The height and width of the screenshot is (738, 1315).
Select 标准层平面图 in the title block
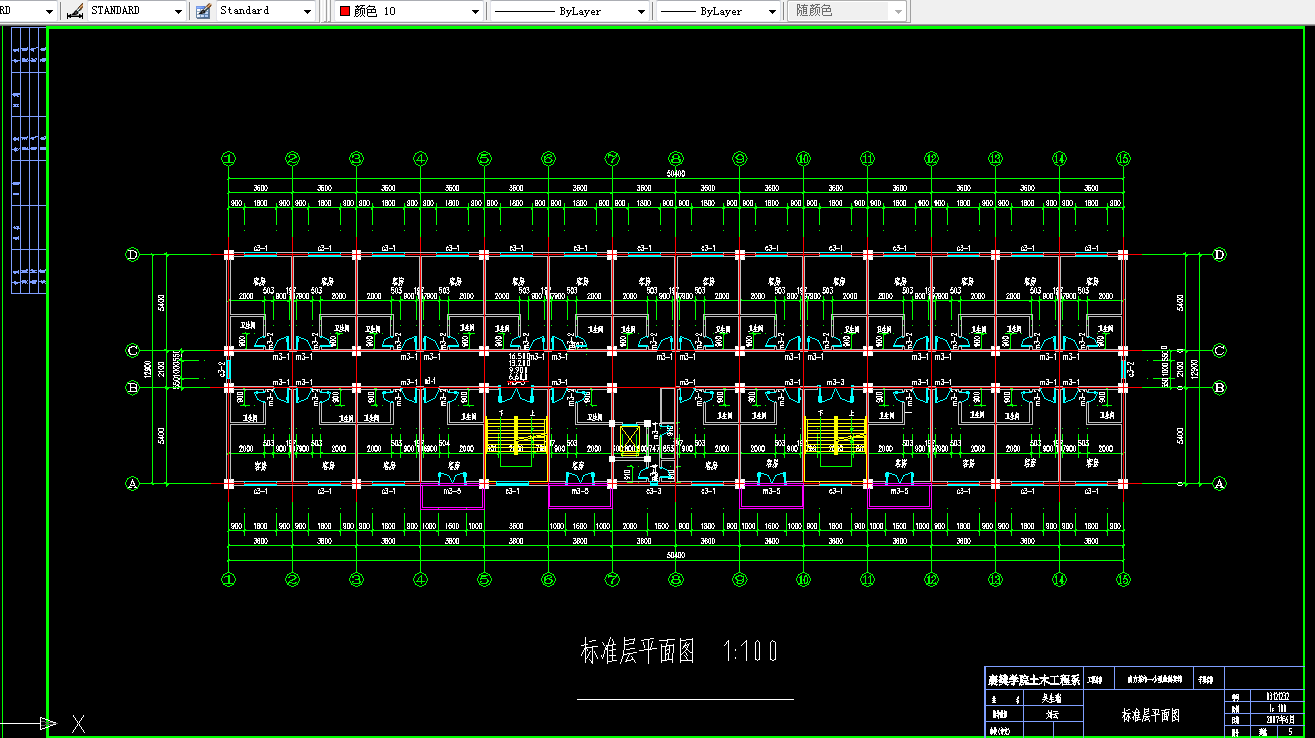(1151, 716)
